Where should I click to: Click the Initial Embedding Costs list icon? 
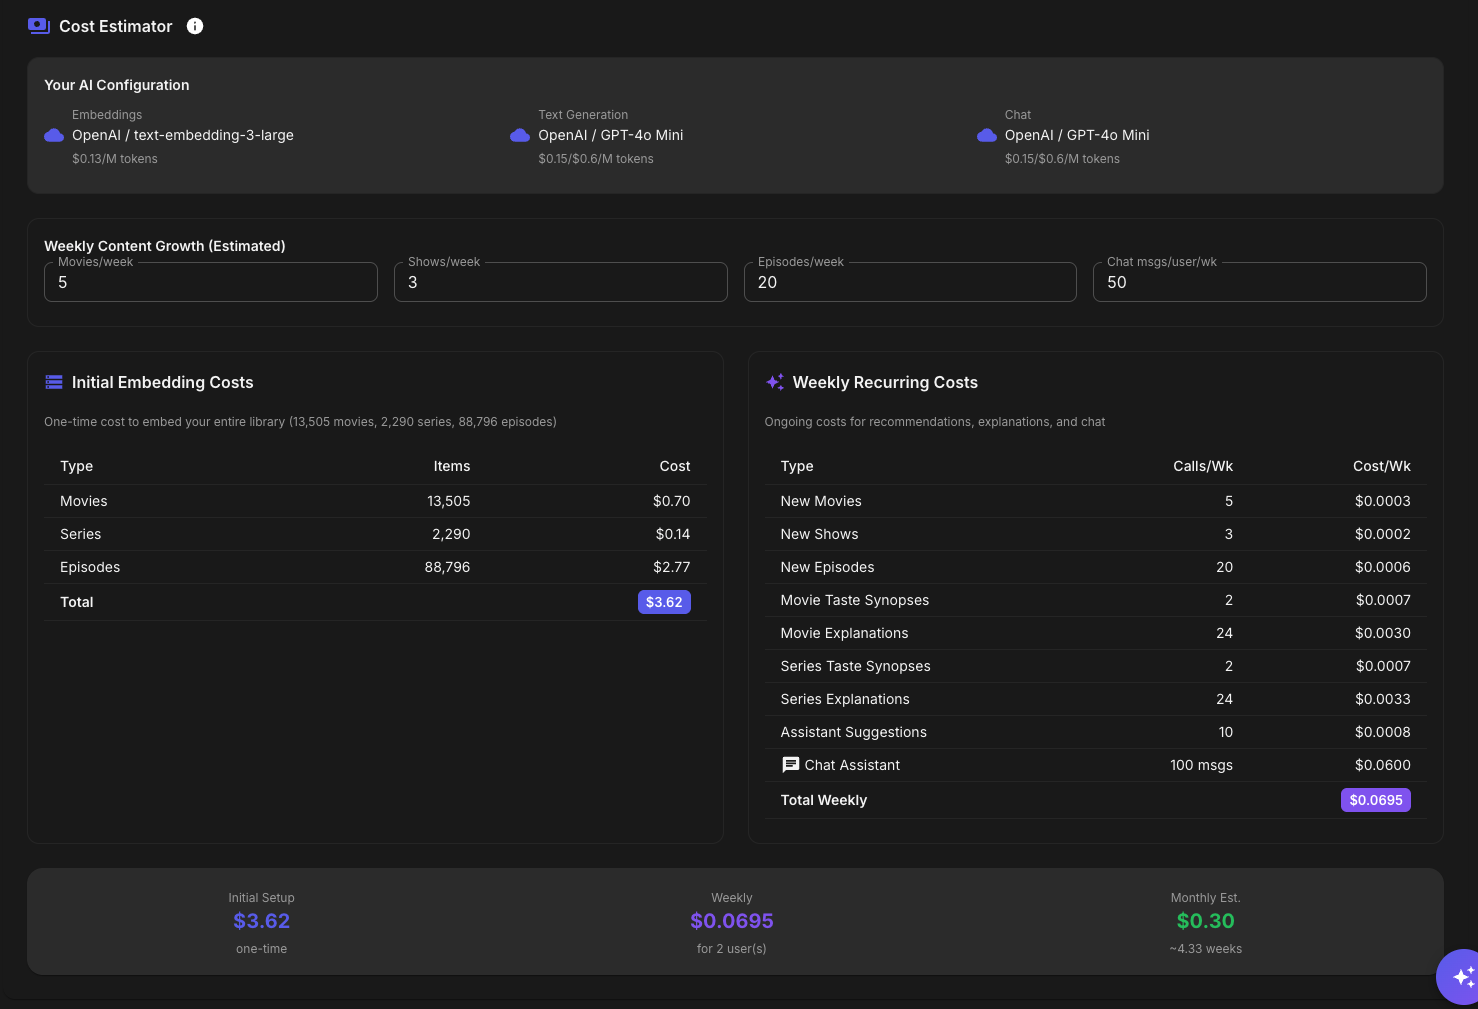click(x=54, y=382)
